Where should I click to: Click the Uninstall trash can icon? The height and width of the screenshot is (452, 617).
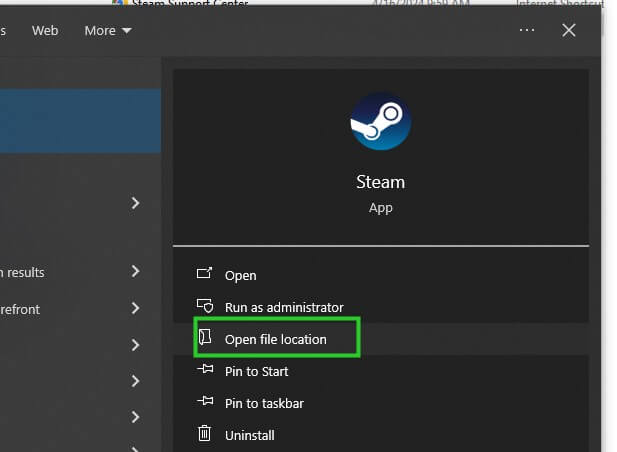(205, 434)
